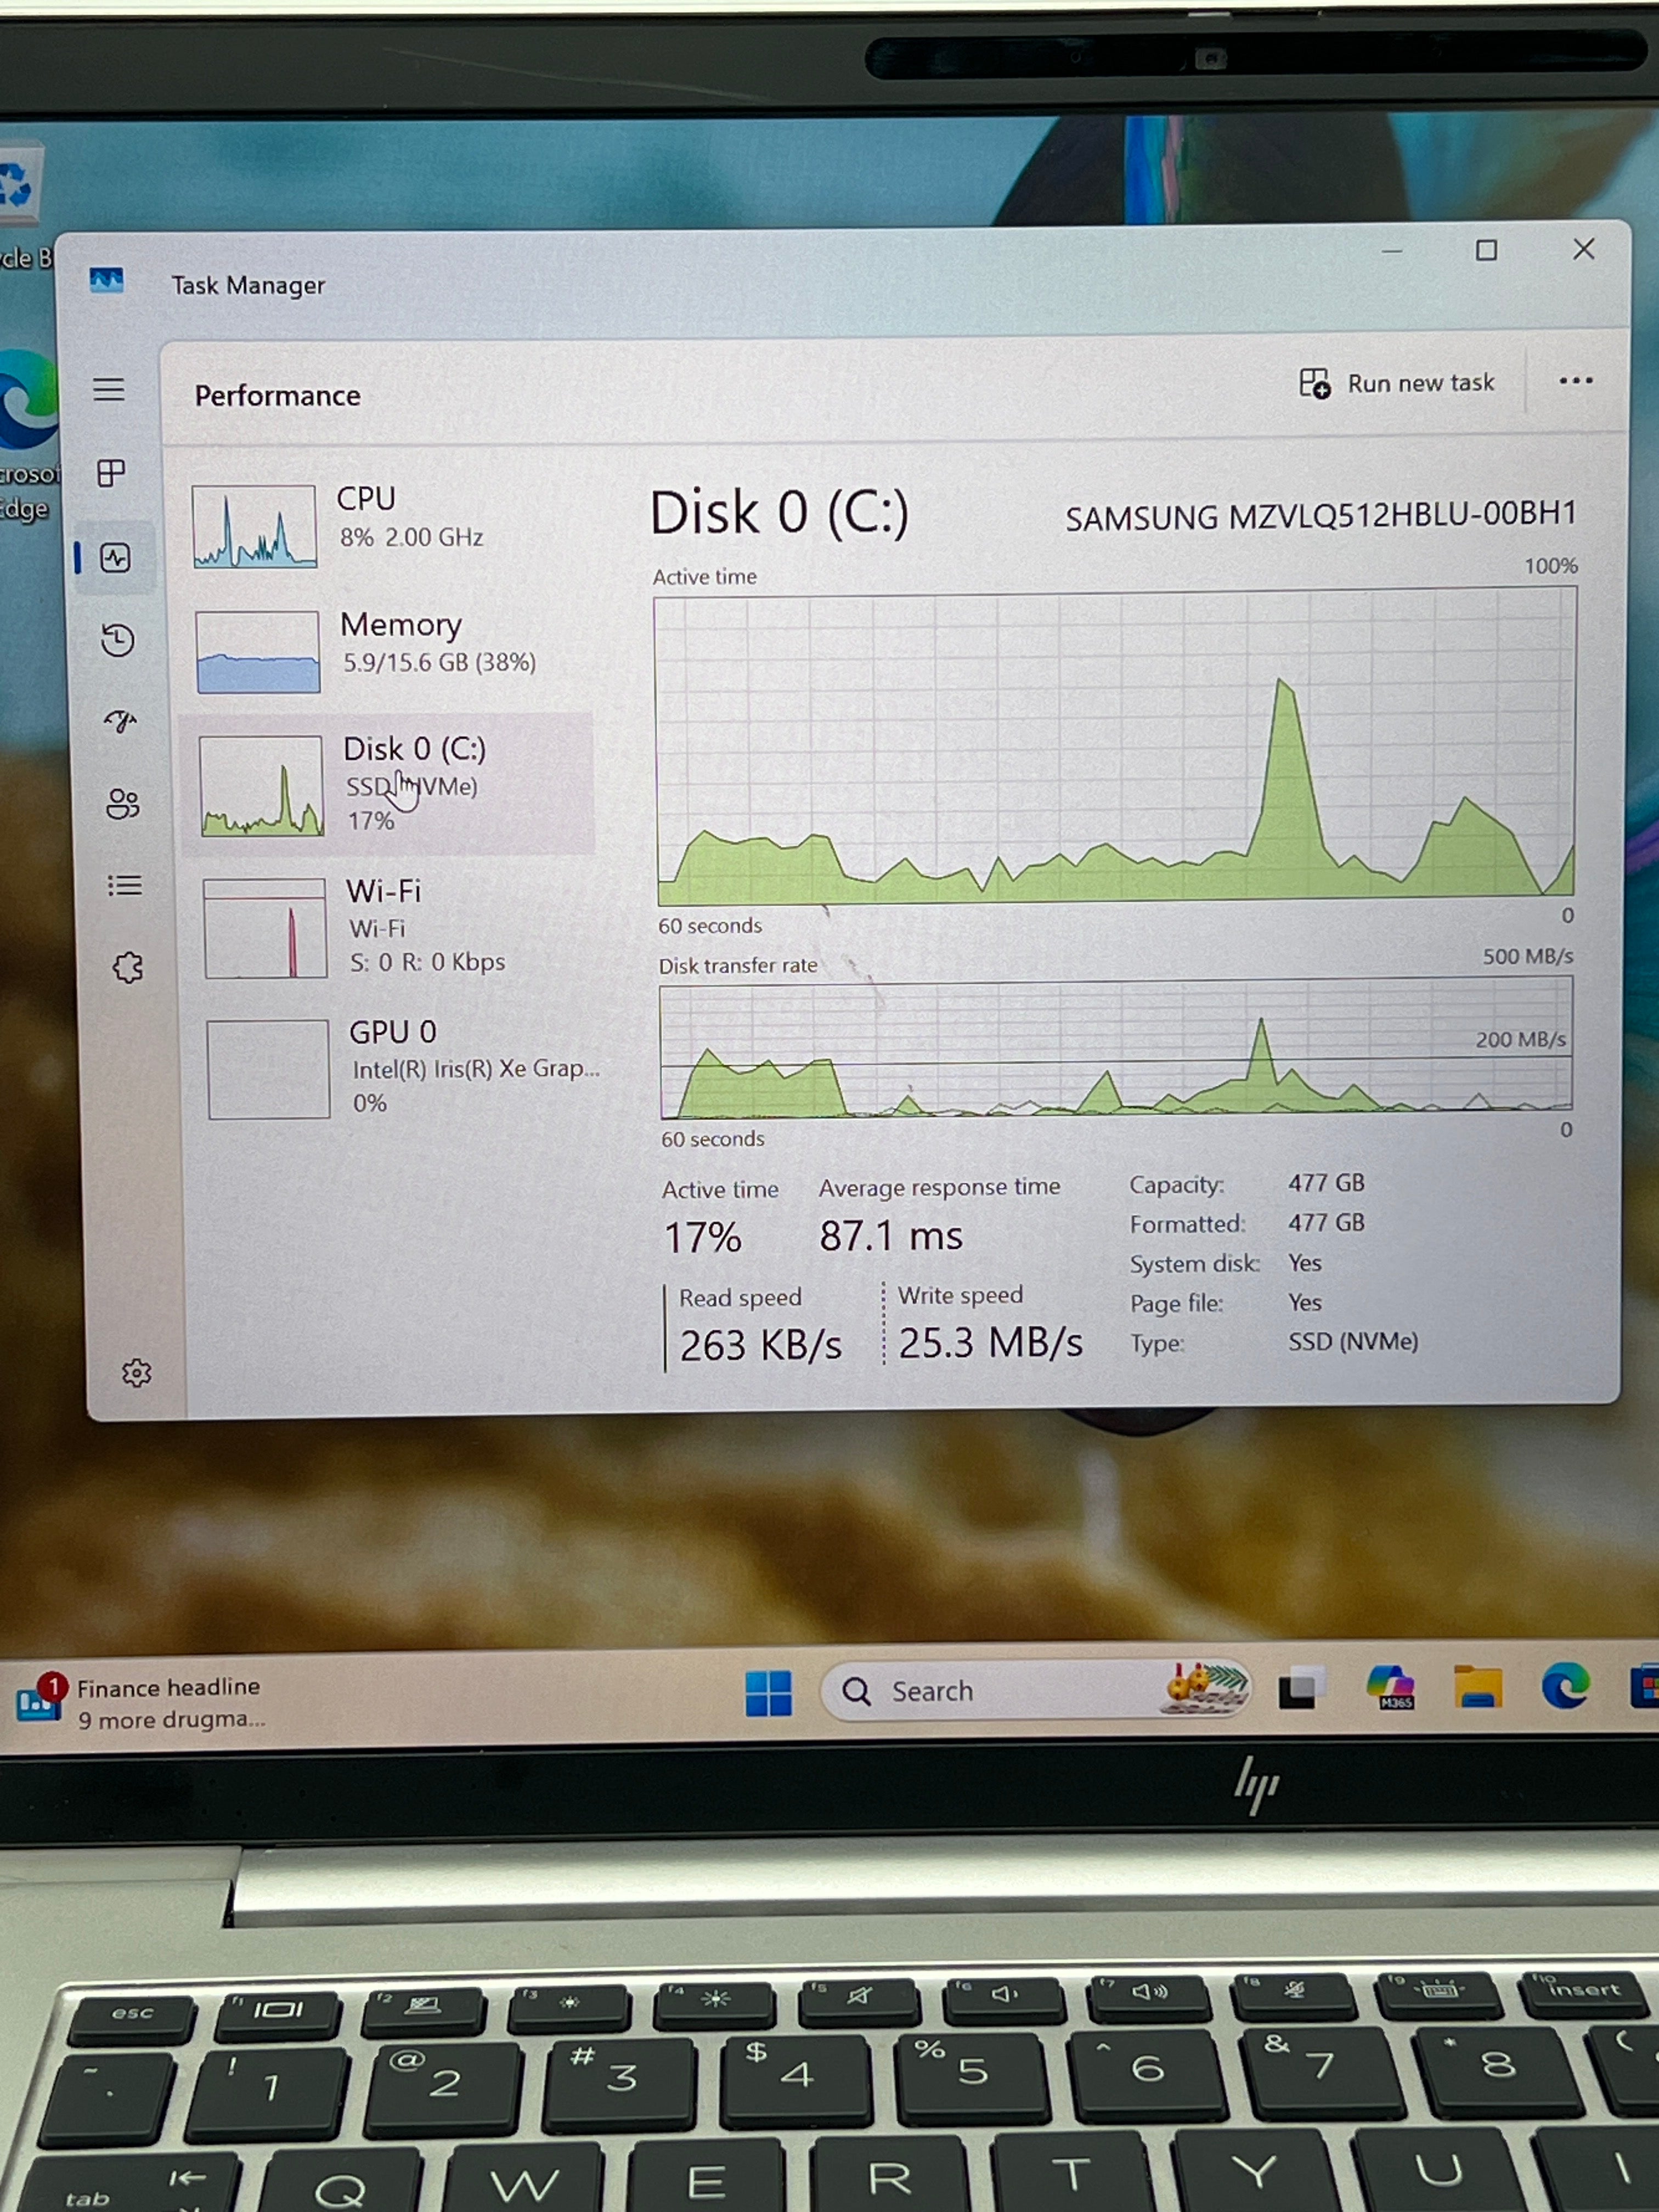Click the Performance page heading

click(x=277, y=396)
